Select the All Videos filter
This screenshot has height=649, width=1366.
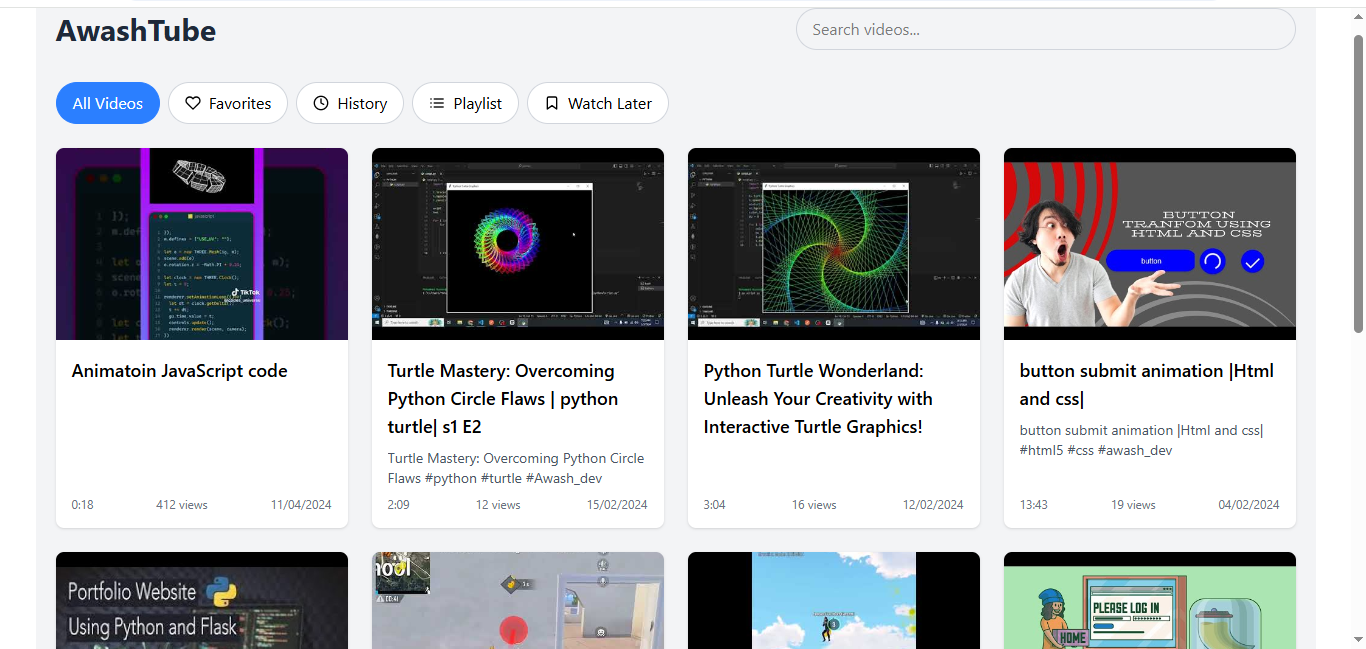click(107, 103)
